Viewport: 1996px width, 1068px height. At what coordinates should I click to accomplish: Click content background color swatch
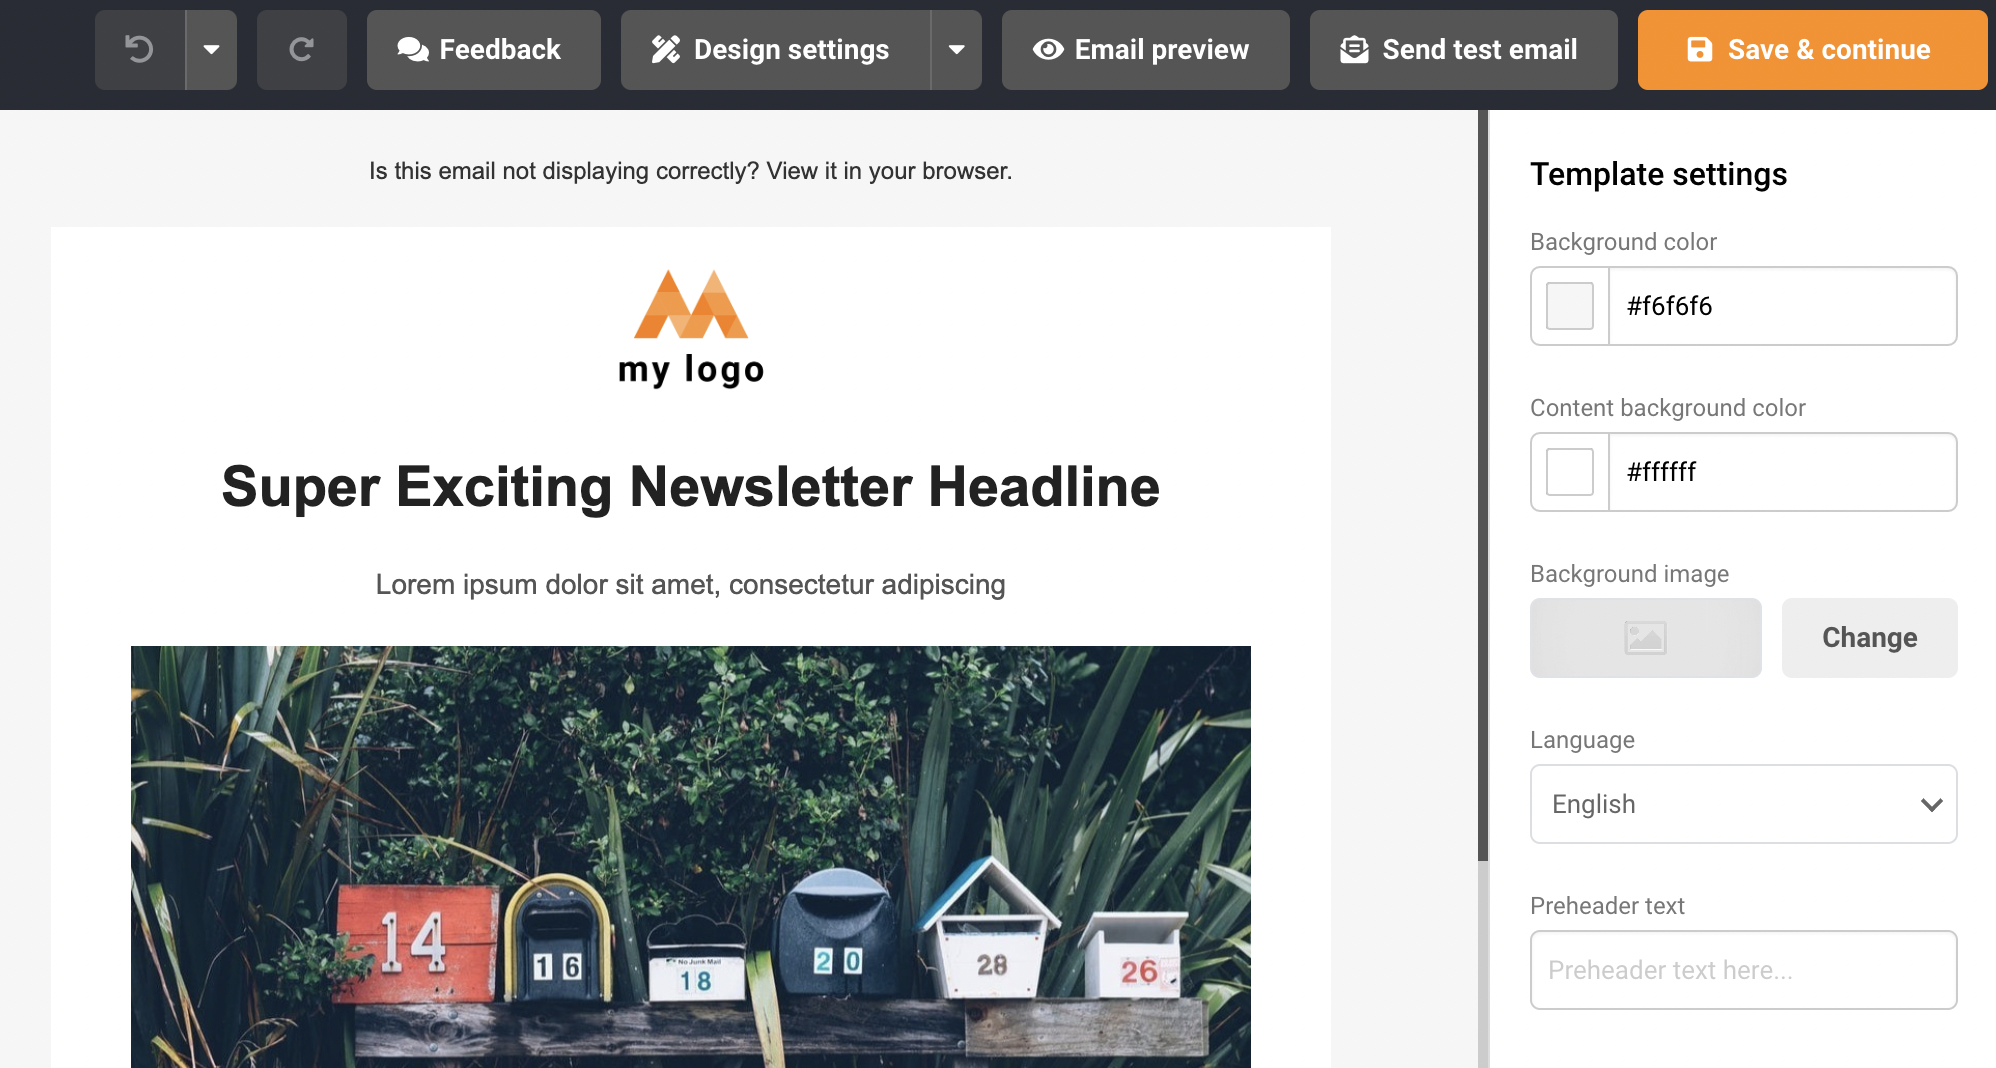[1570, 472]
